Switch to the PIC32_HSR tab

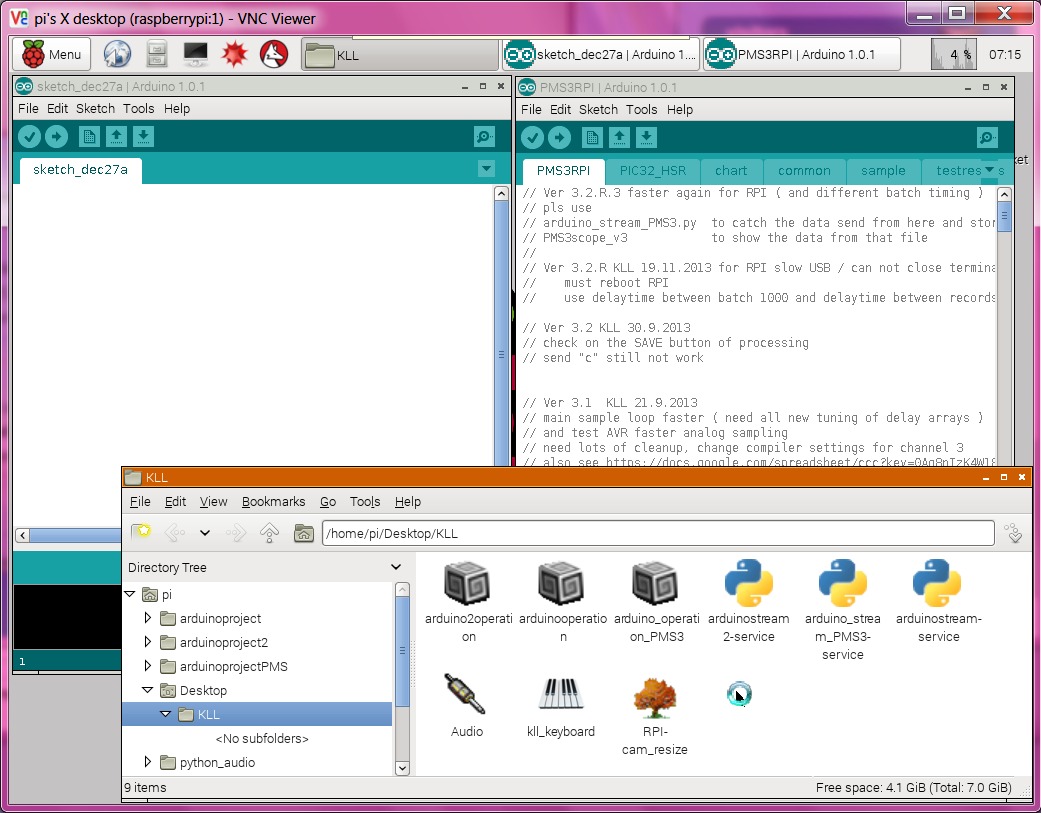(x=653, y=170)
